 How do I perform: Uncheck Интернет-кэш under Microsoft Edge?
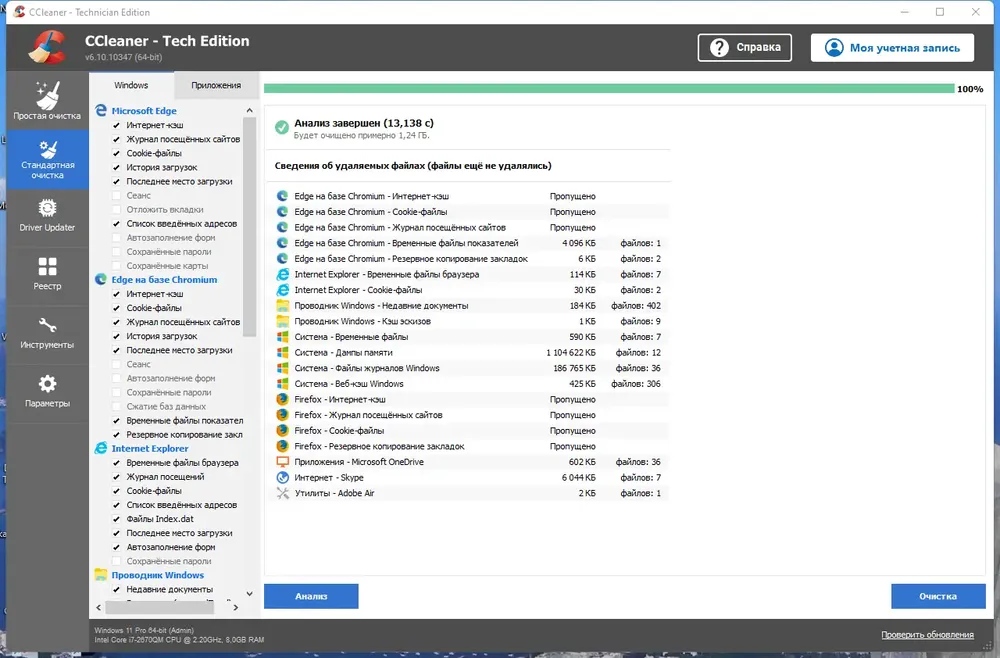click(x=116, y=125)
